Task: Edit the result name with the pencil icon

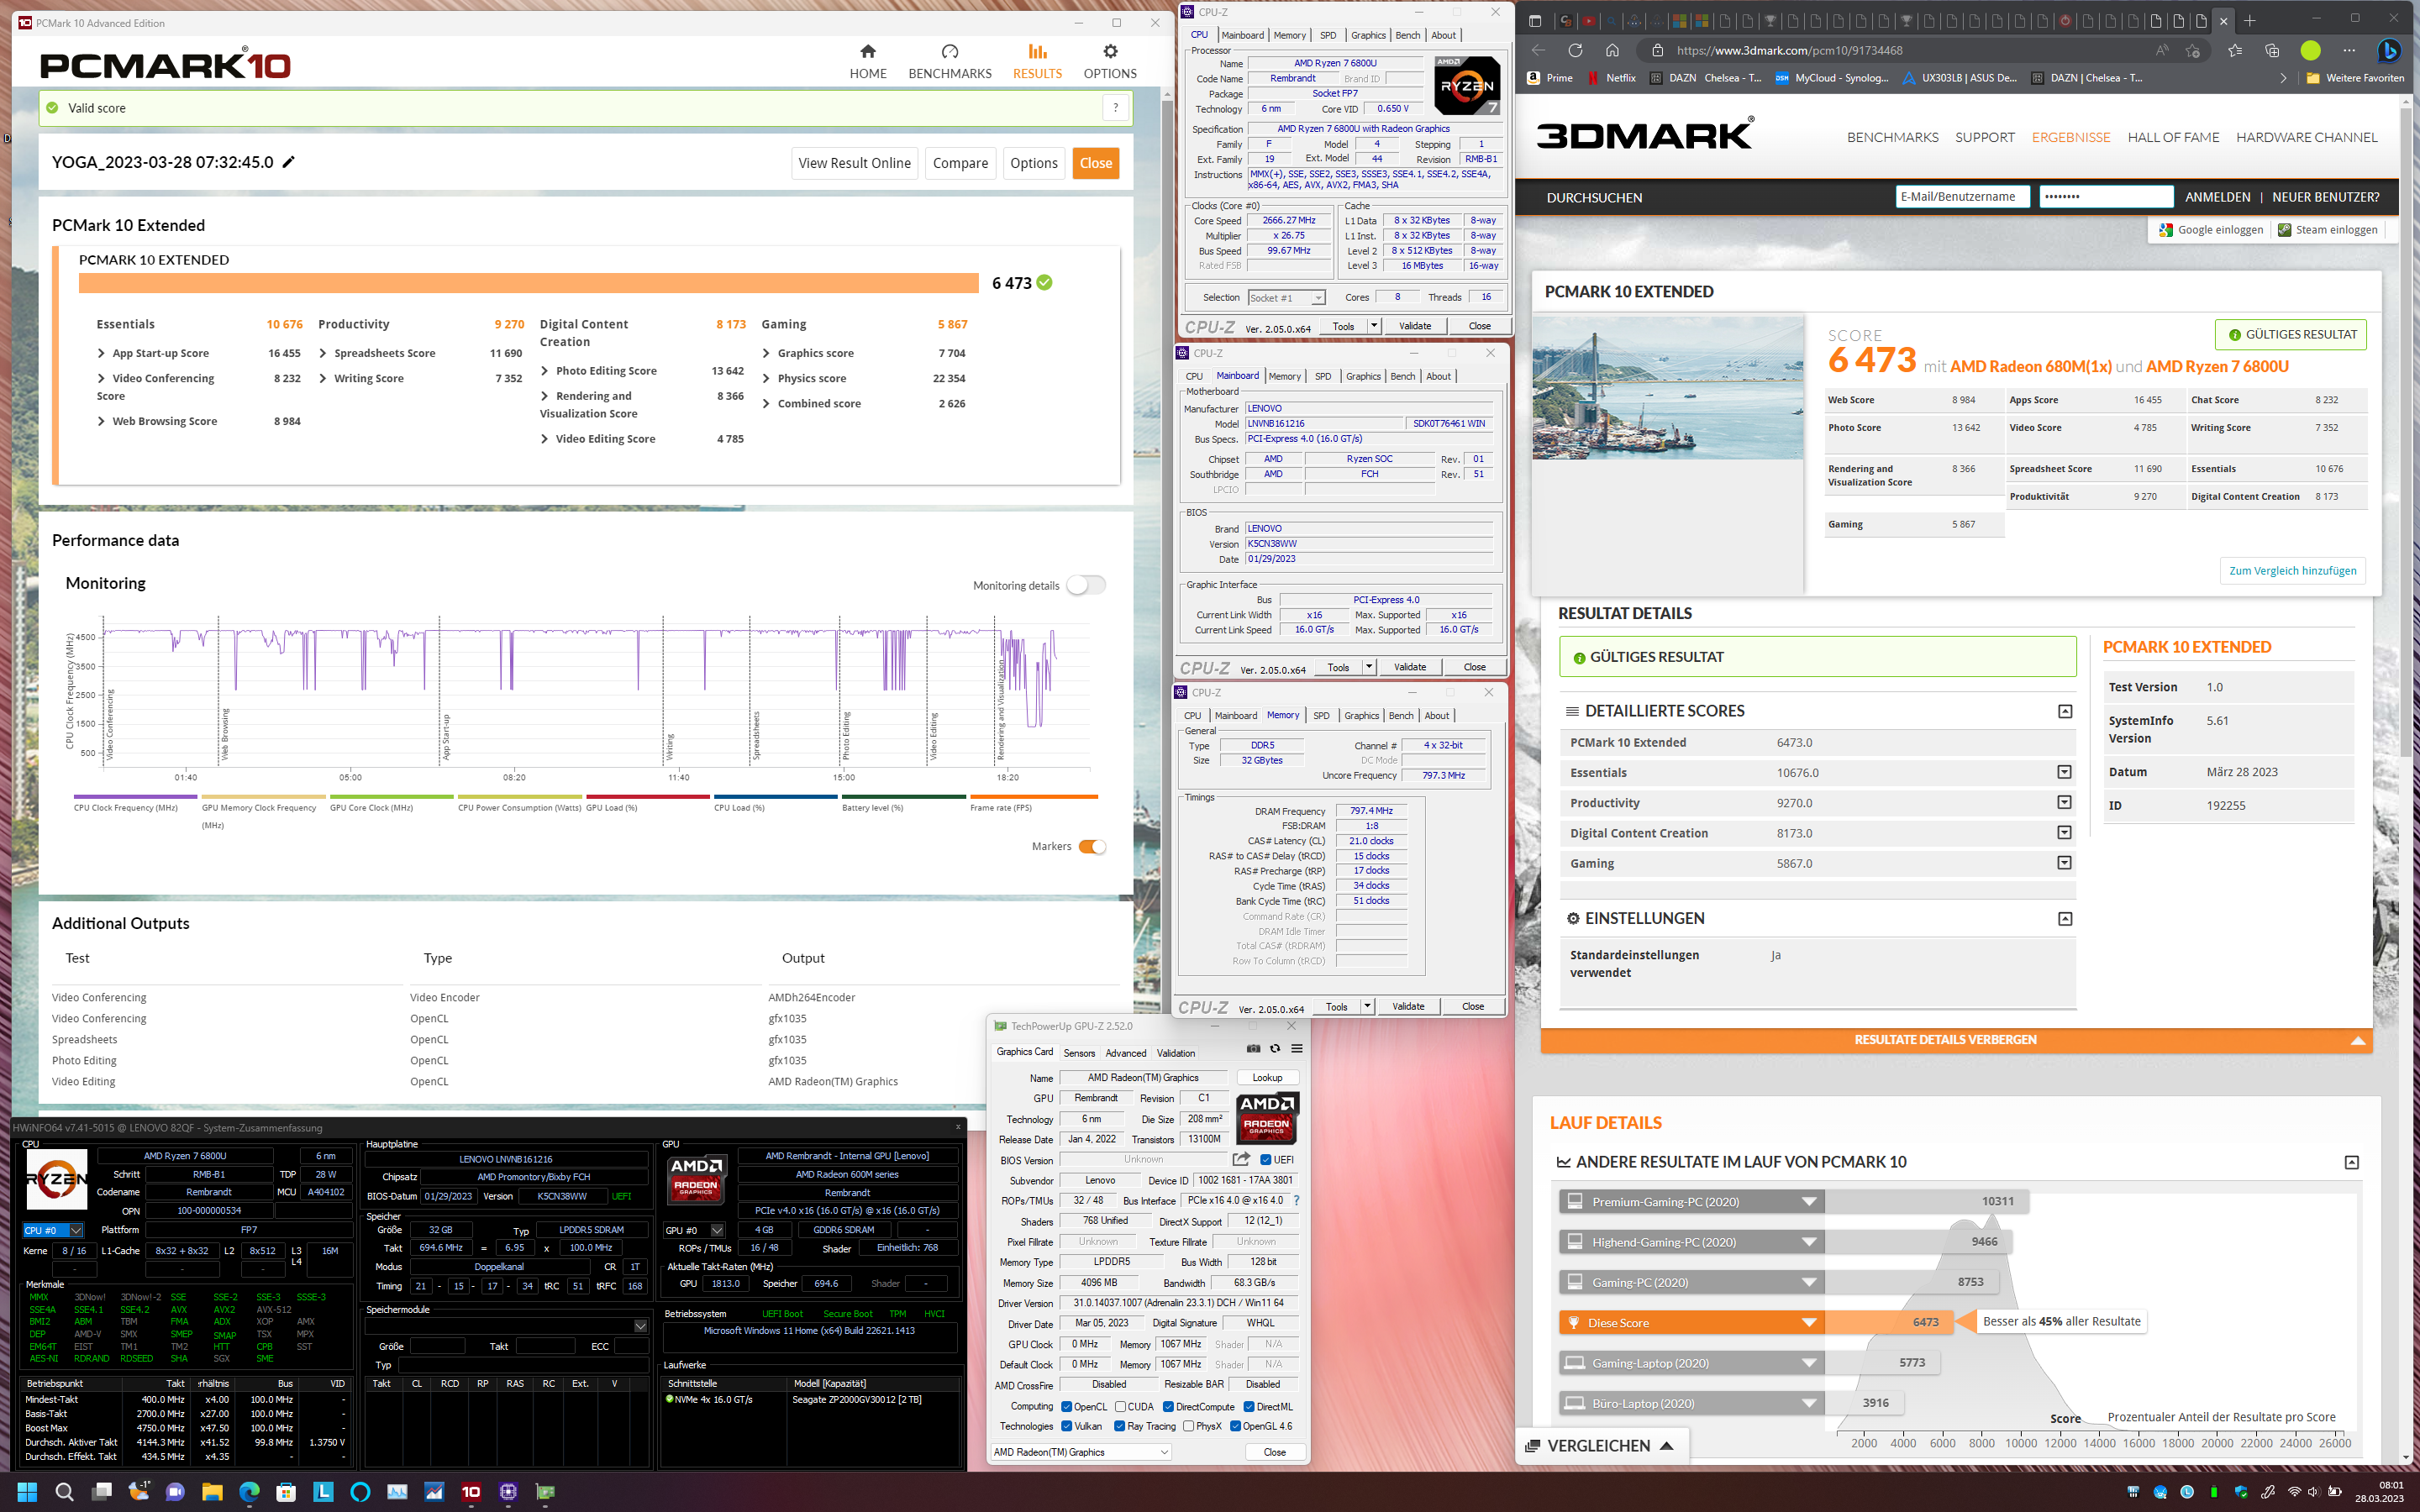Action: tap(288, 162)
